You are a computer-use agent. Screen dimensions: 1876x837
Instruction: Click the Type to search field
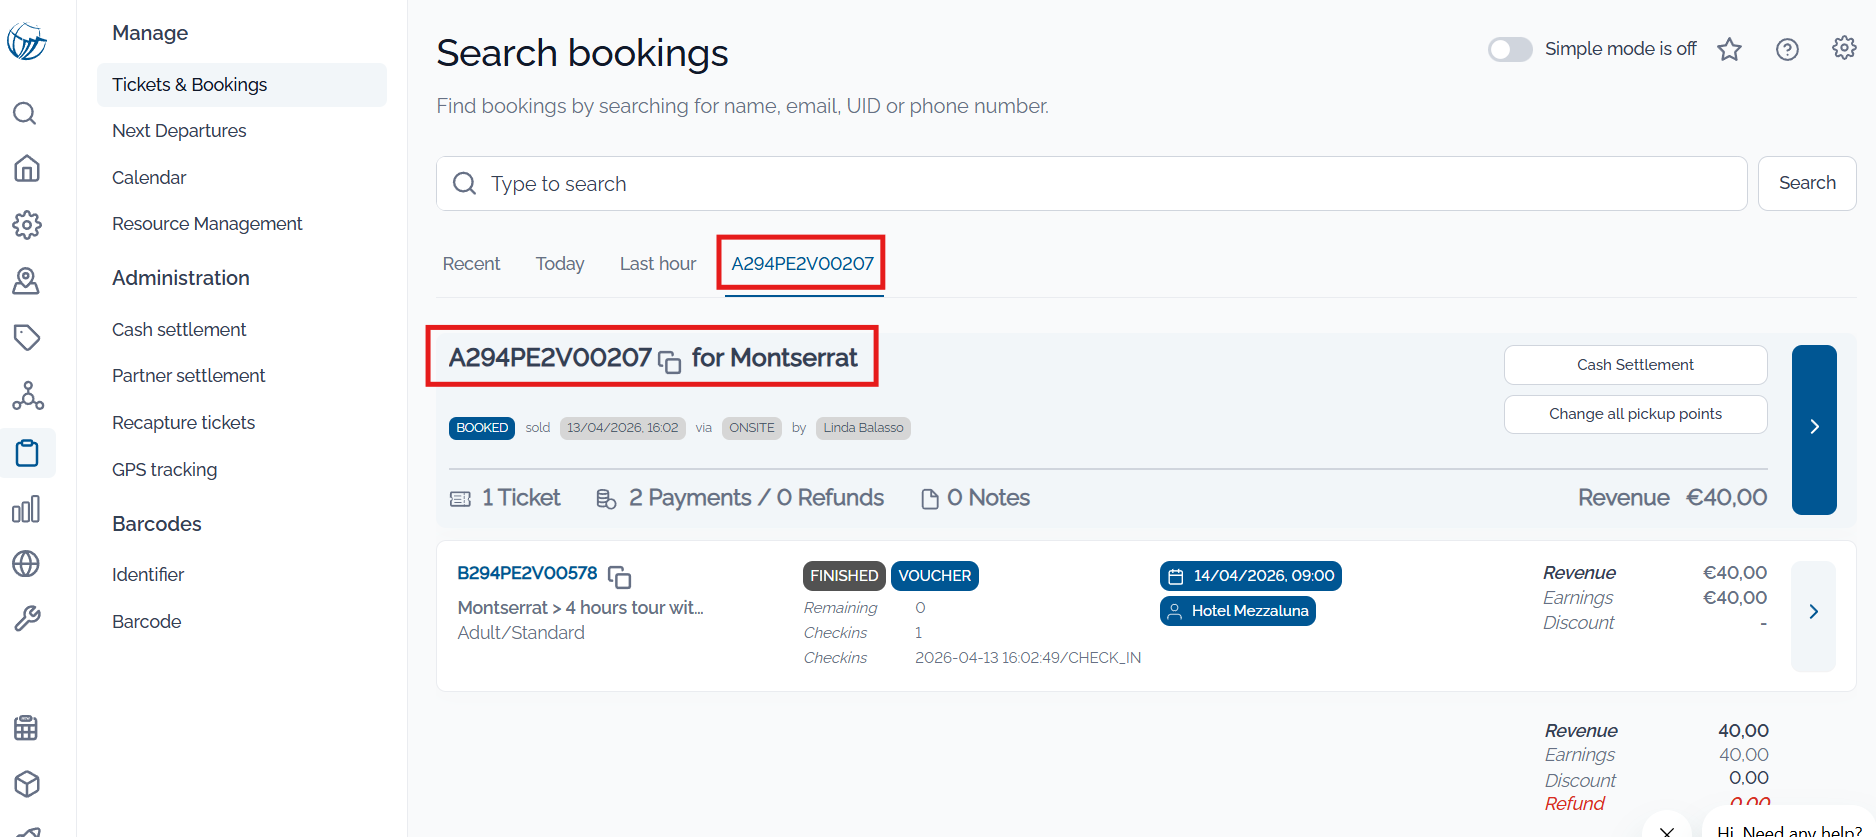1091,184
